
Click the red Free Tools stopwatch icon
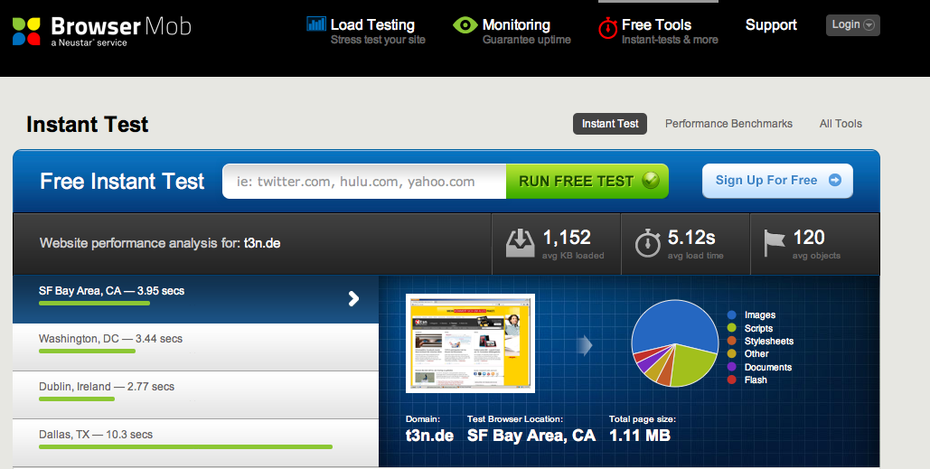607,29
